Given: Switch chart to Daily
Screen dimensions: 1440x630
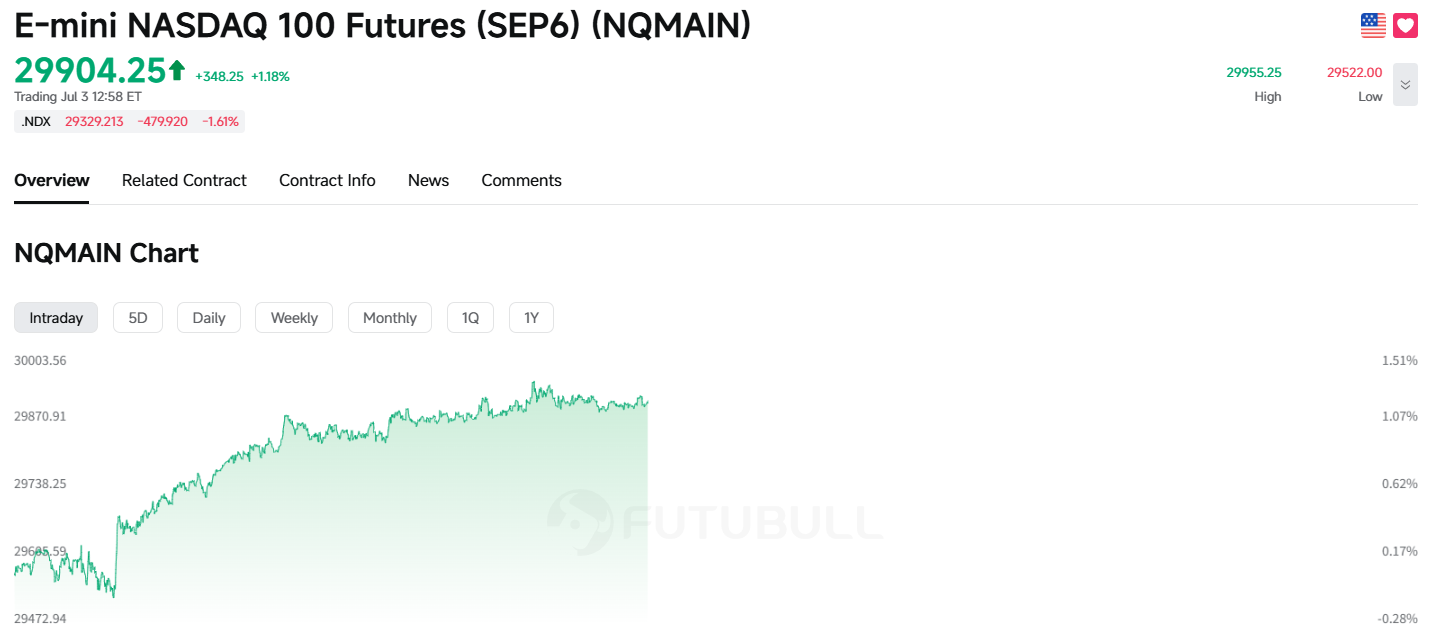Looking at the screenshot, I should click(x=209, y=317).
